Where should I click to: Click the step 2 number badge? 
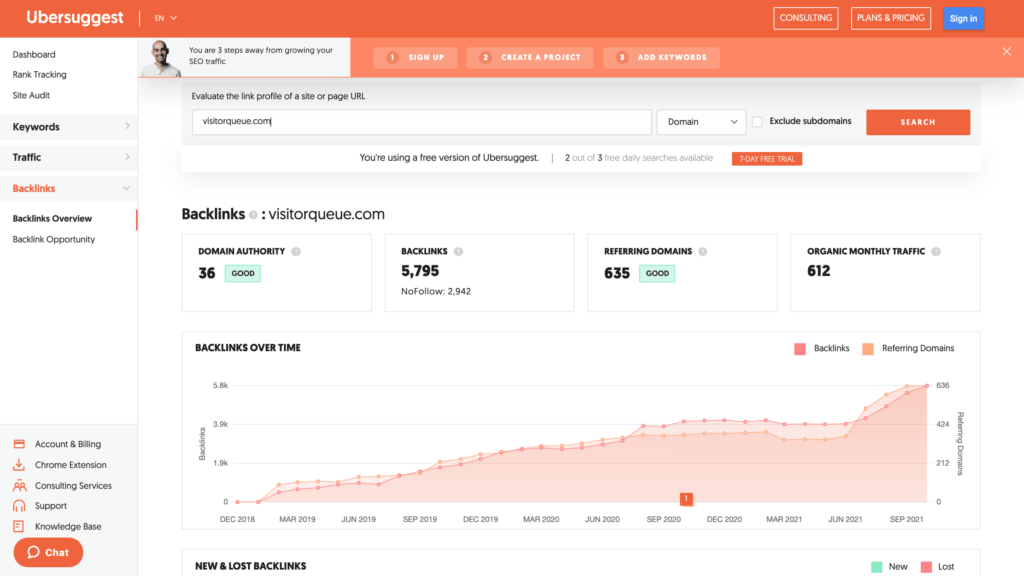coord(485,57)
